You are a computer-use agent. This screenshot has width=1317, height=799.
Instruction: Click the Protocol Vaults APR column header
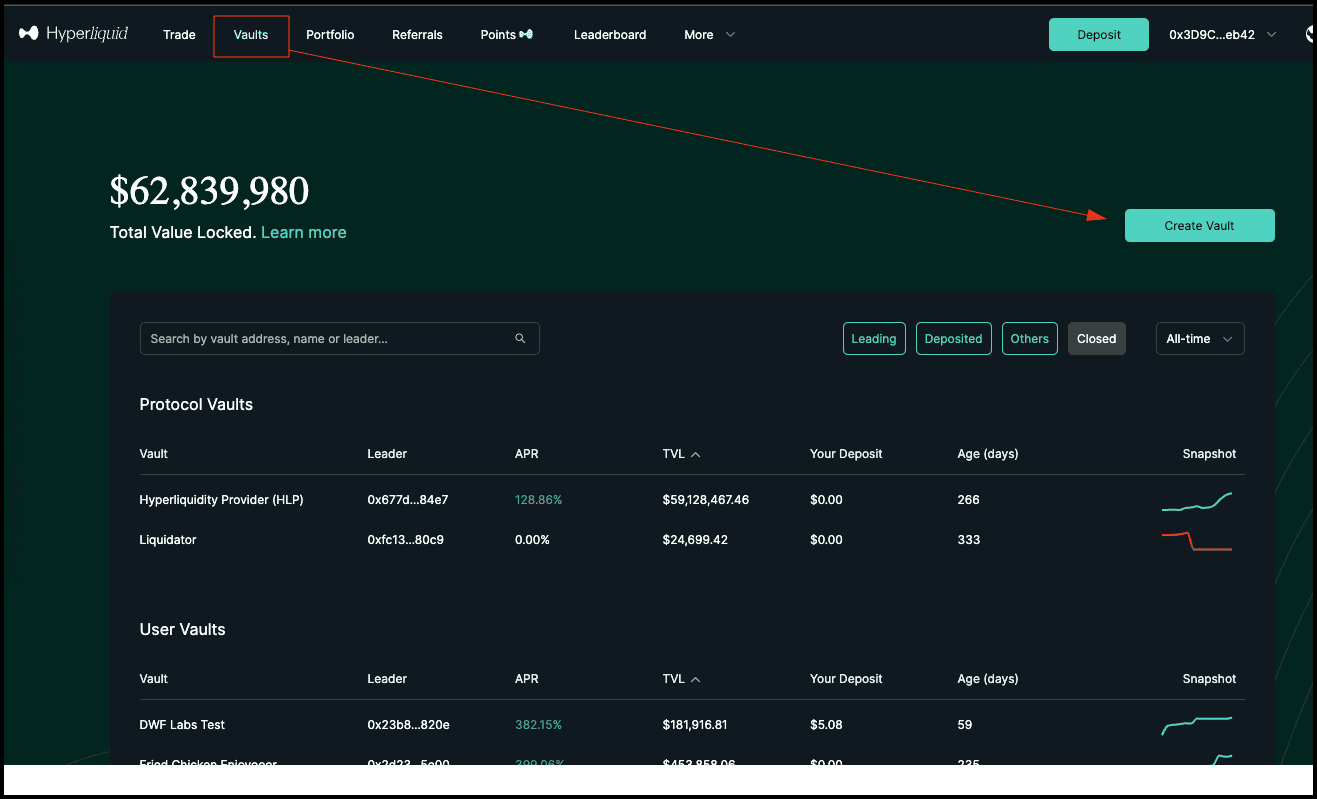pyautogui.click(x=527, y=454)
